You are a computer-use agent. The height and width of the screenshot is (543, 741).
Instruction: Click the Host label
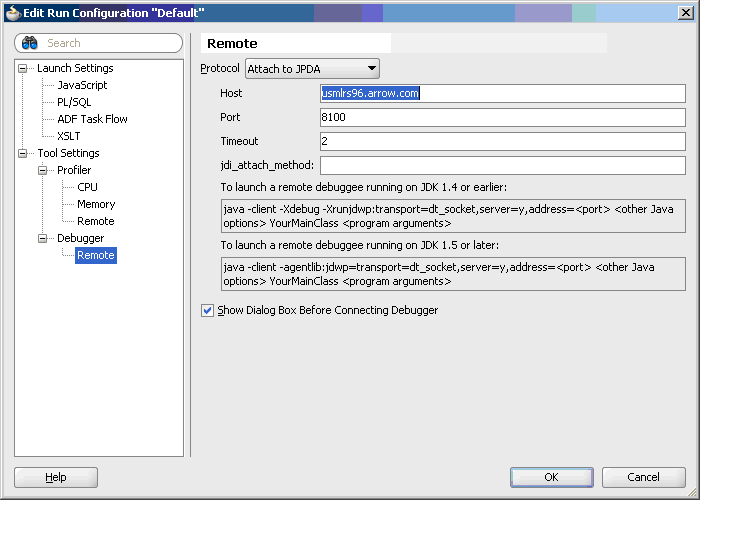click(x=231, y=94)
